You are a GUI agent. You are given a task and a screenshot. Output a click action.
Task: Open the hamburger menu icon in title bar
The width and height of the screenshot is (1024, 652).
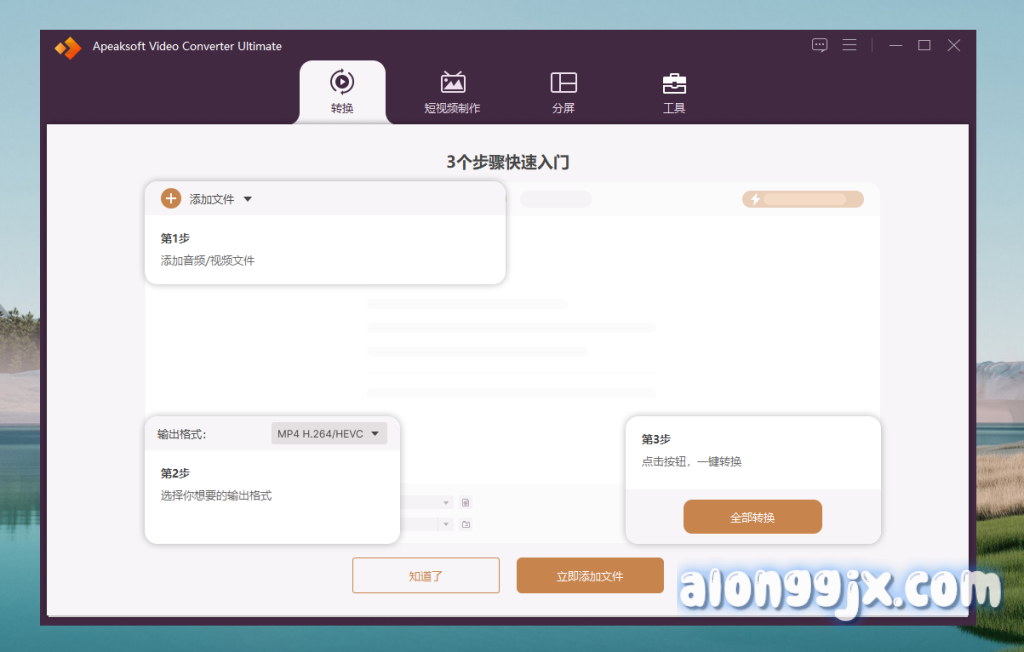[849, 45]
